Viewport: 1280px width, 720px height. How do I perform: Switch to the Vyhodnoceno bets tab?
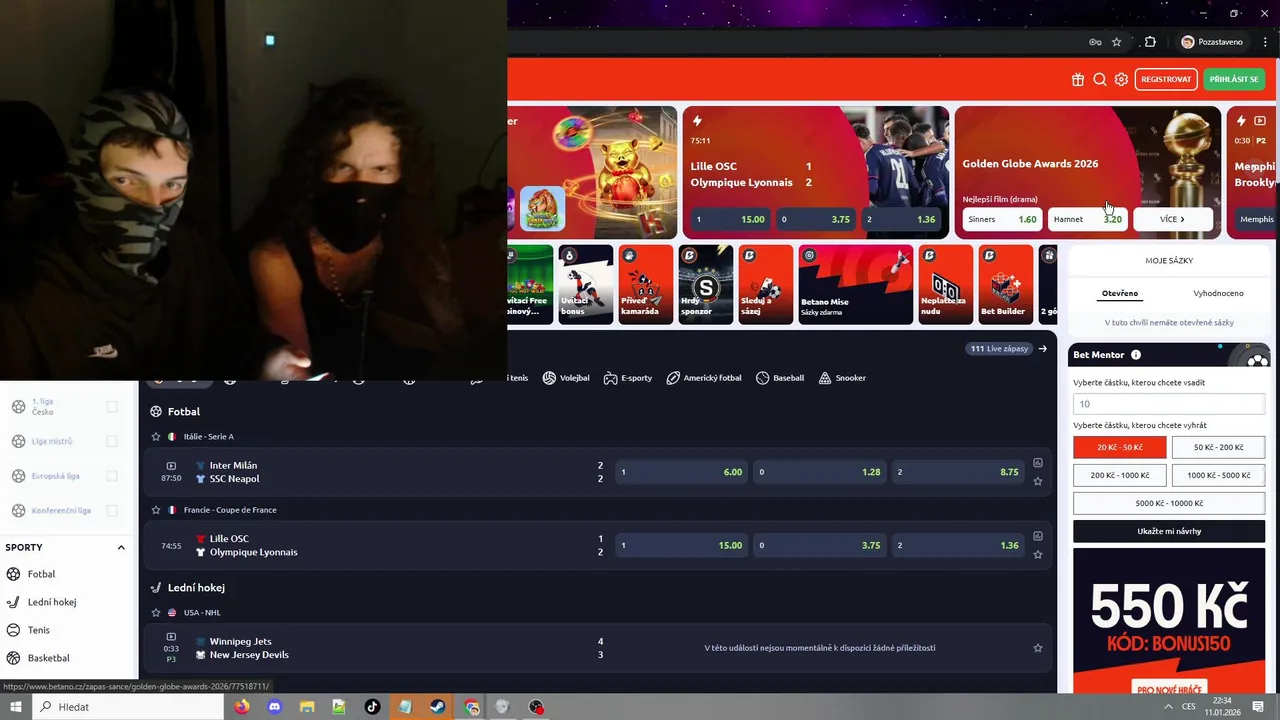pos(1218,293)
